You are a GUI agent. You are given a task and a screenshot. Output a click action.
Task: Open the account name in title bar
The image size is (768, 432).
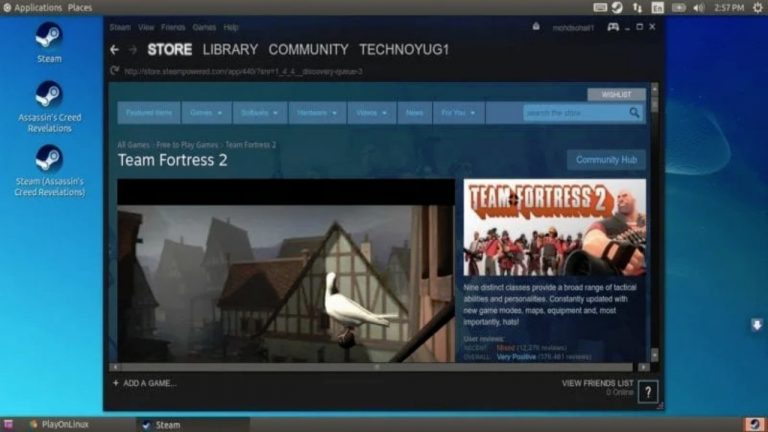click(573, 28)
